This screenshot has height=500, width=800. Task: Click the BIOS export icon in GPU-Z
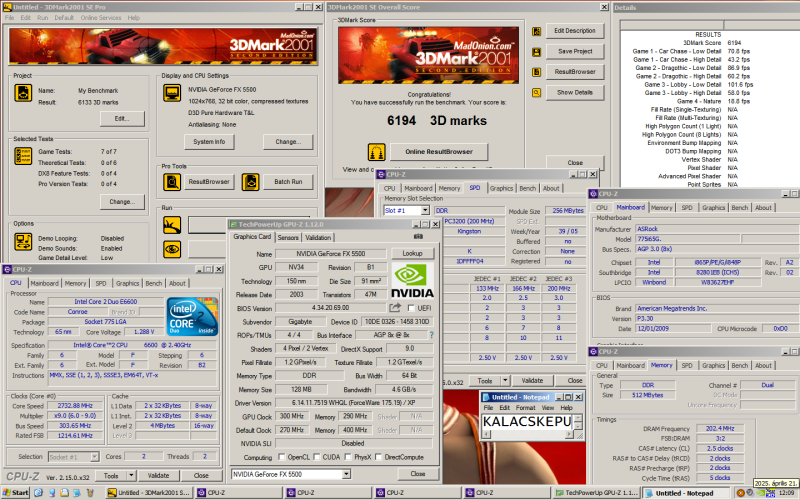pyautogui.click(x=395, y=308)
